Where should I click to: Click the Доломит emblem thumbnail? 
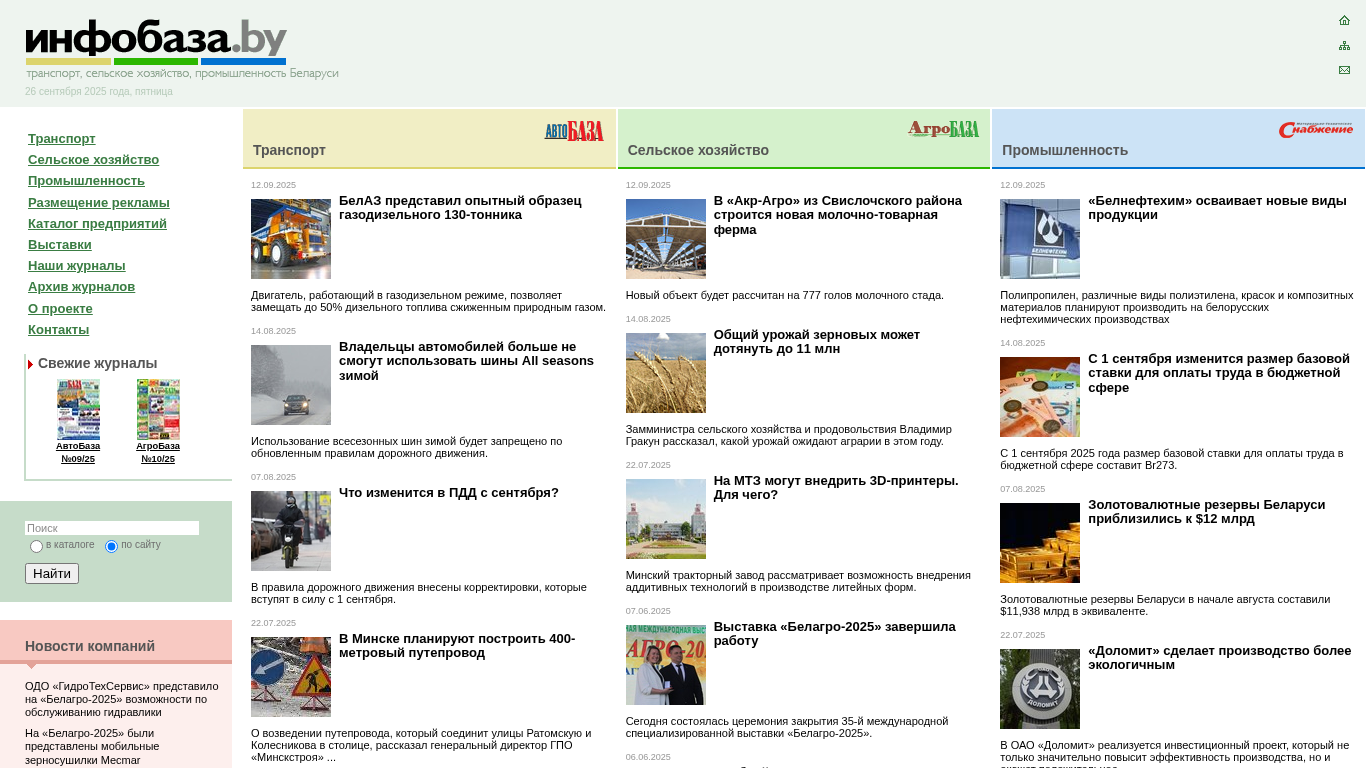[1040, 689]
